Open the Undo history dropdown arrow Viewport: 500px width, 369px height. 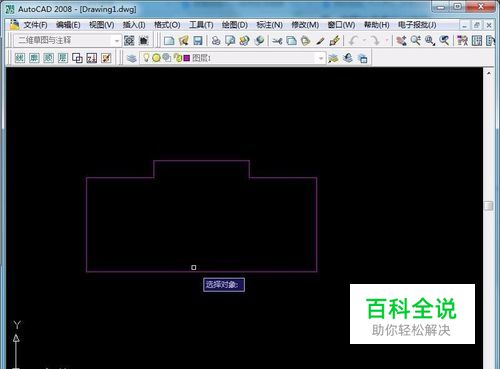tap(364, 41)
